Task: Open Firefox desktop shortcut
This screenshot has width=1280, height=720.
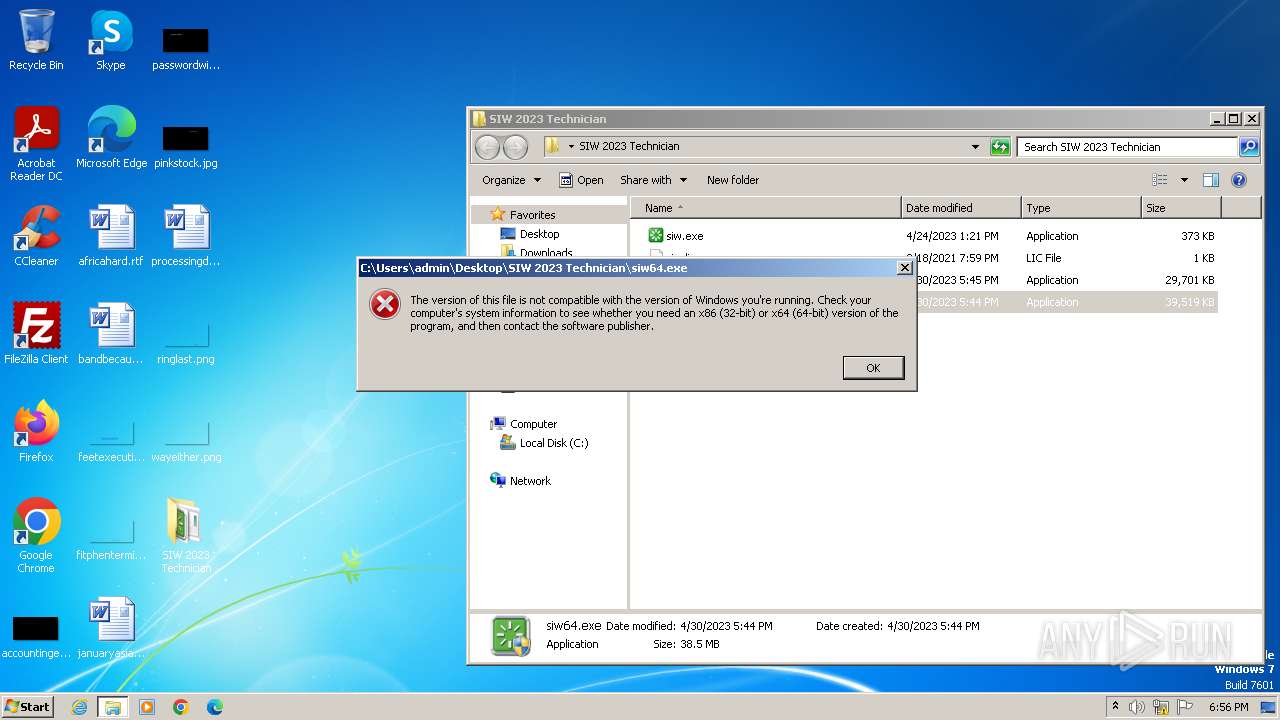Action: tap(36, 432)
